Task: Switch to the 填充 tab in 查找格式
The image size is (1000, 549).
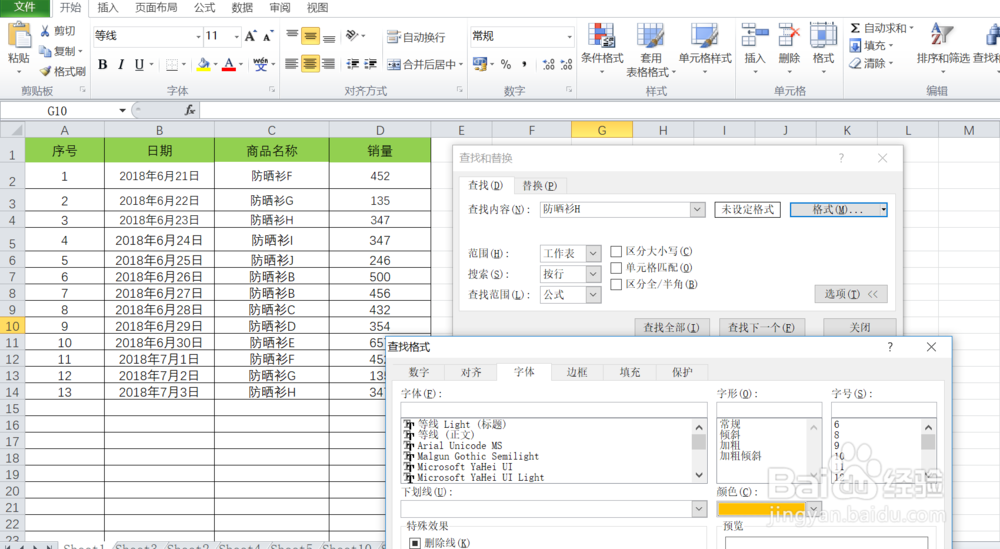Action: [630, 372]
